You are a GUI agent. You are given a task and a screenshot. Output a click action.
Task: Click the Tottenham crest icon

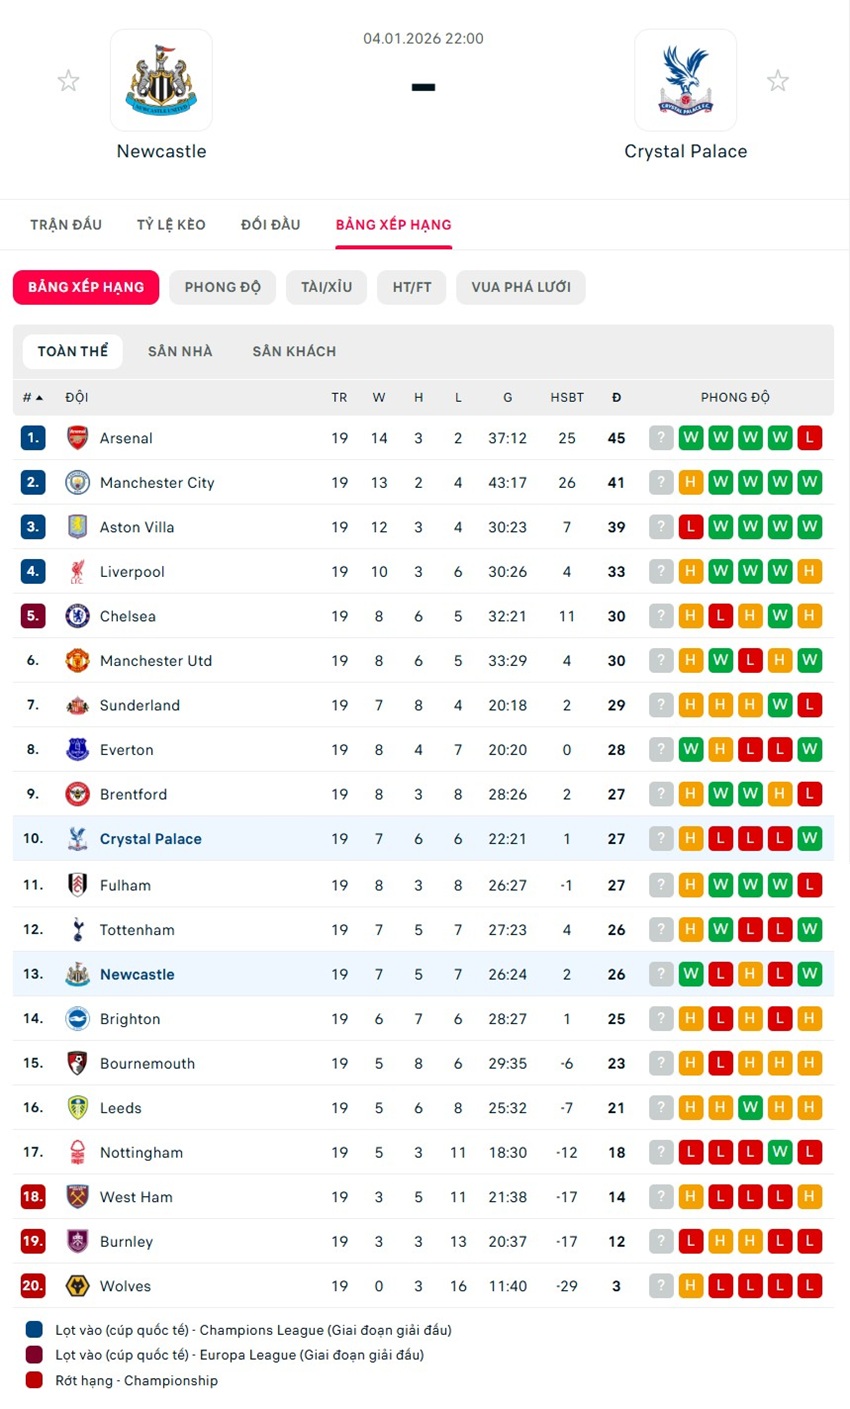point(77,930)
